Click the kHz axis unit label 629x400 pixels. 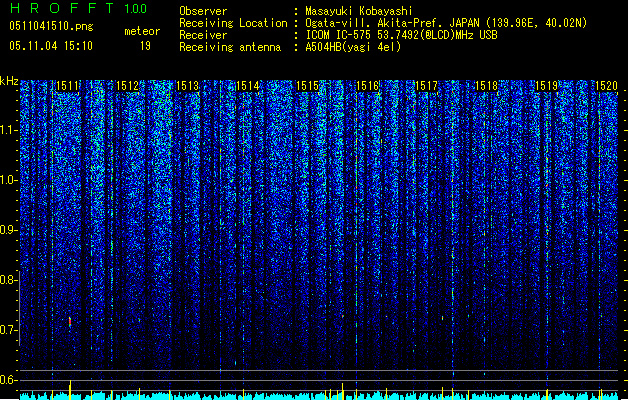9,81
